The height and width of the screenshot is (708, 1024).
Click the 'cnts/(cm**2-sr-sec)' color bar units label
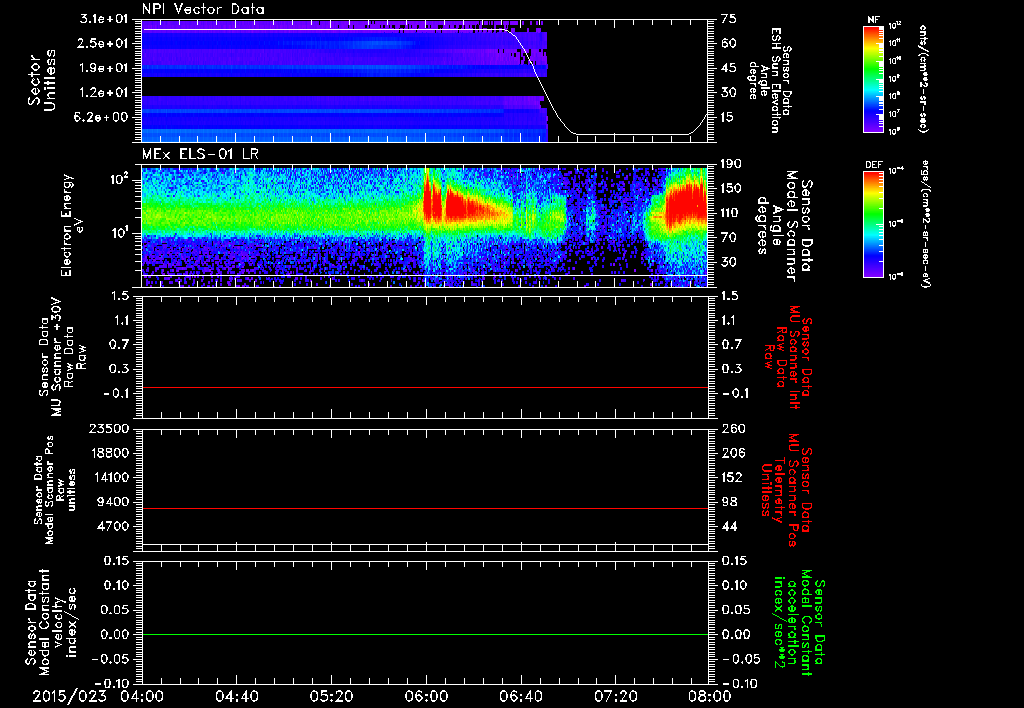[x=923, y=79]
